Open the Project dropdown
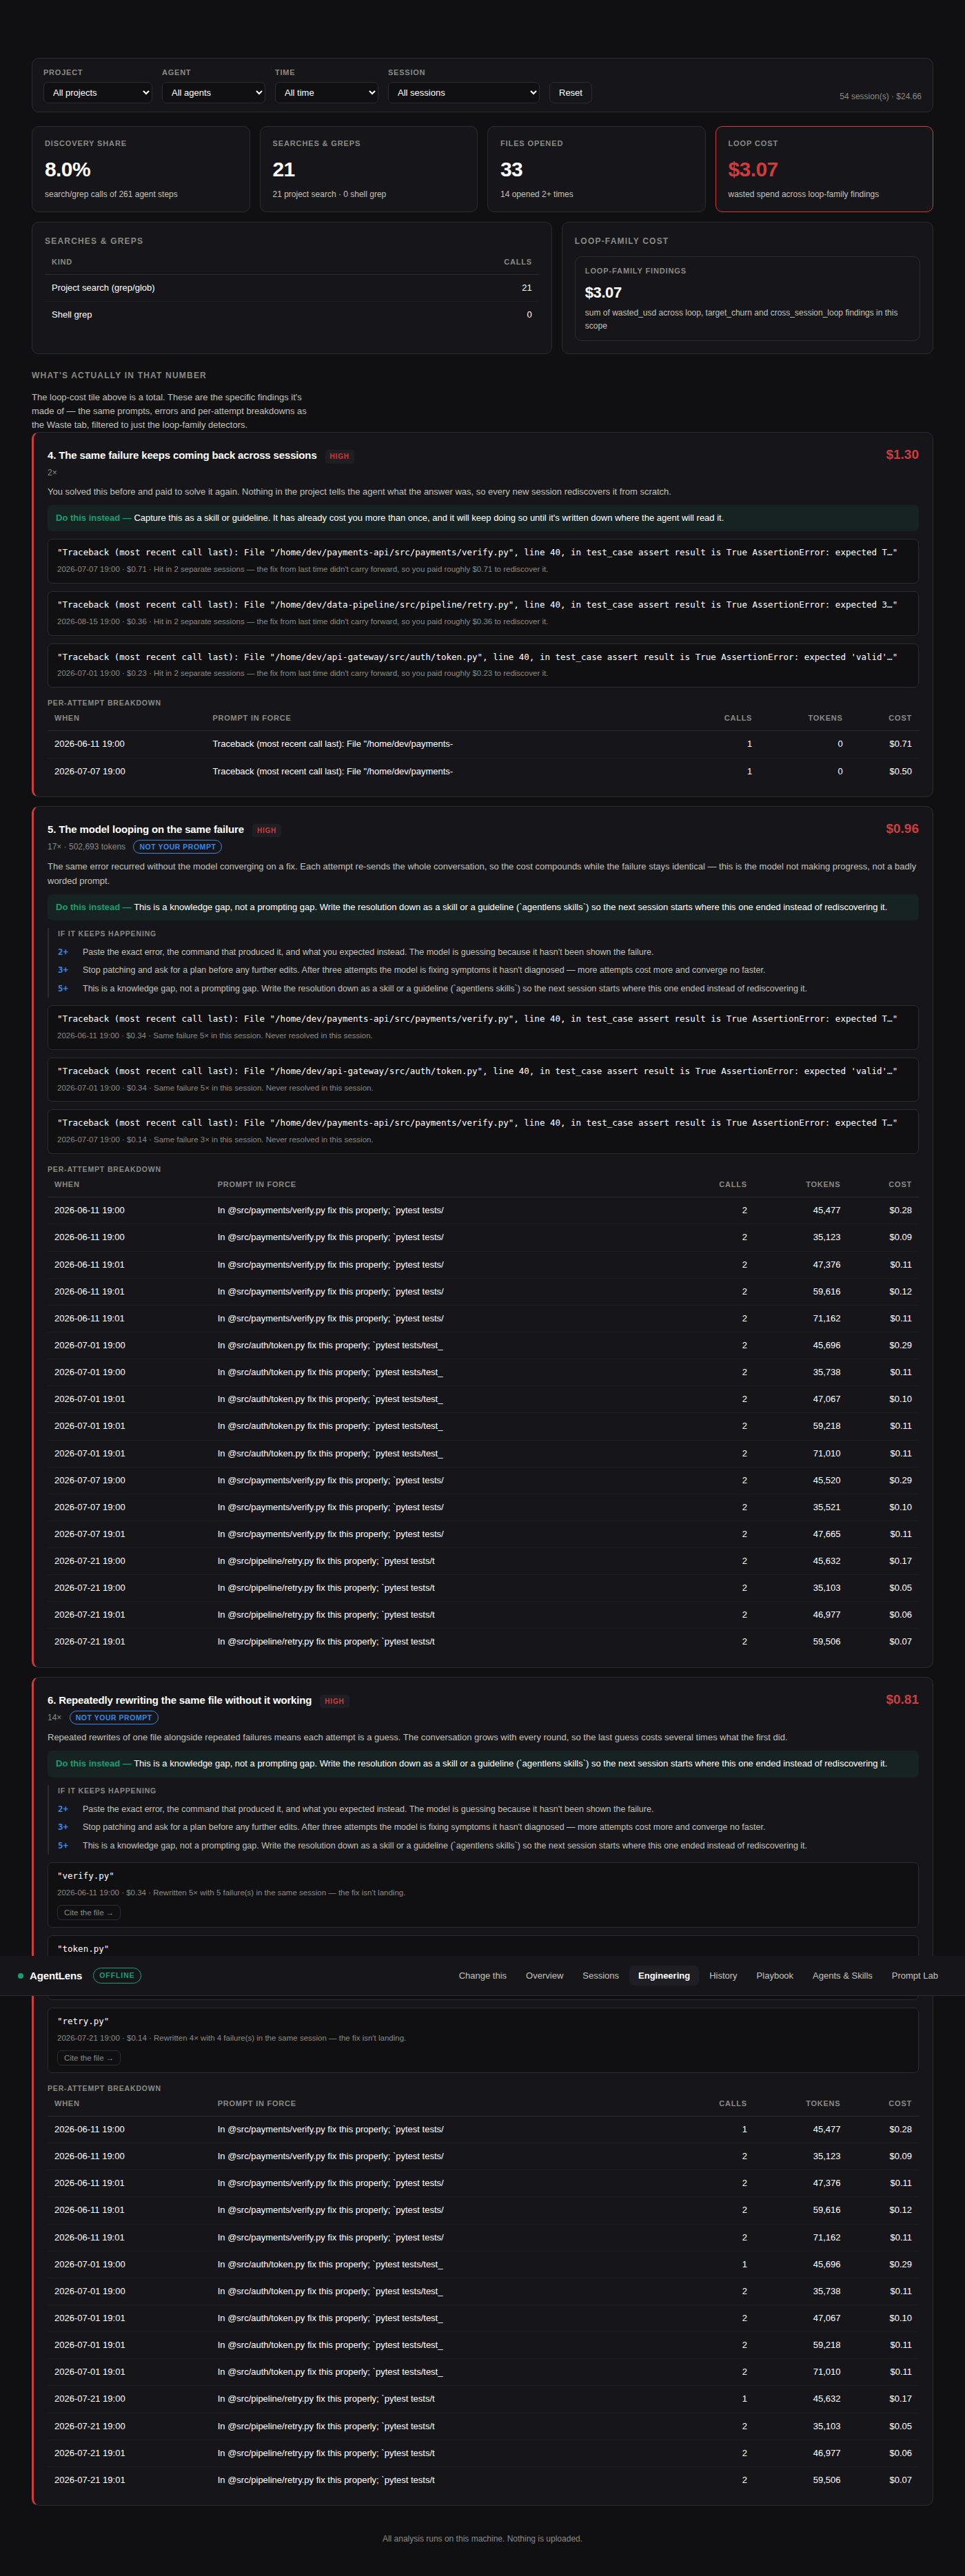 (x=97, y=93)
